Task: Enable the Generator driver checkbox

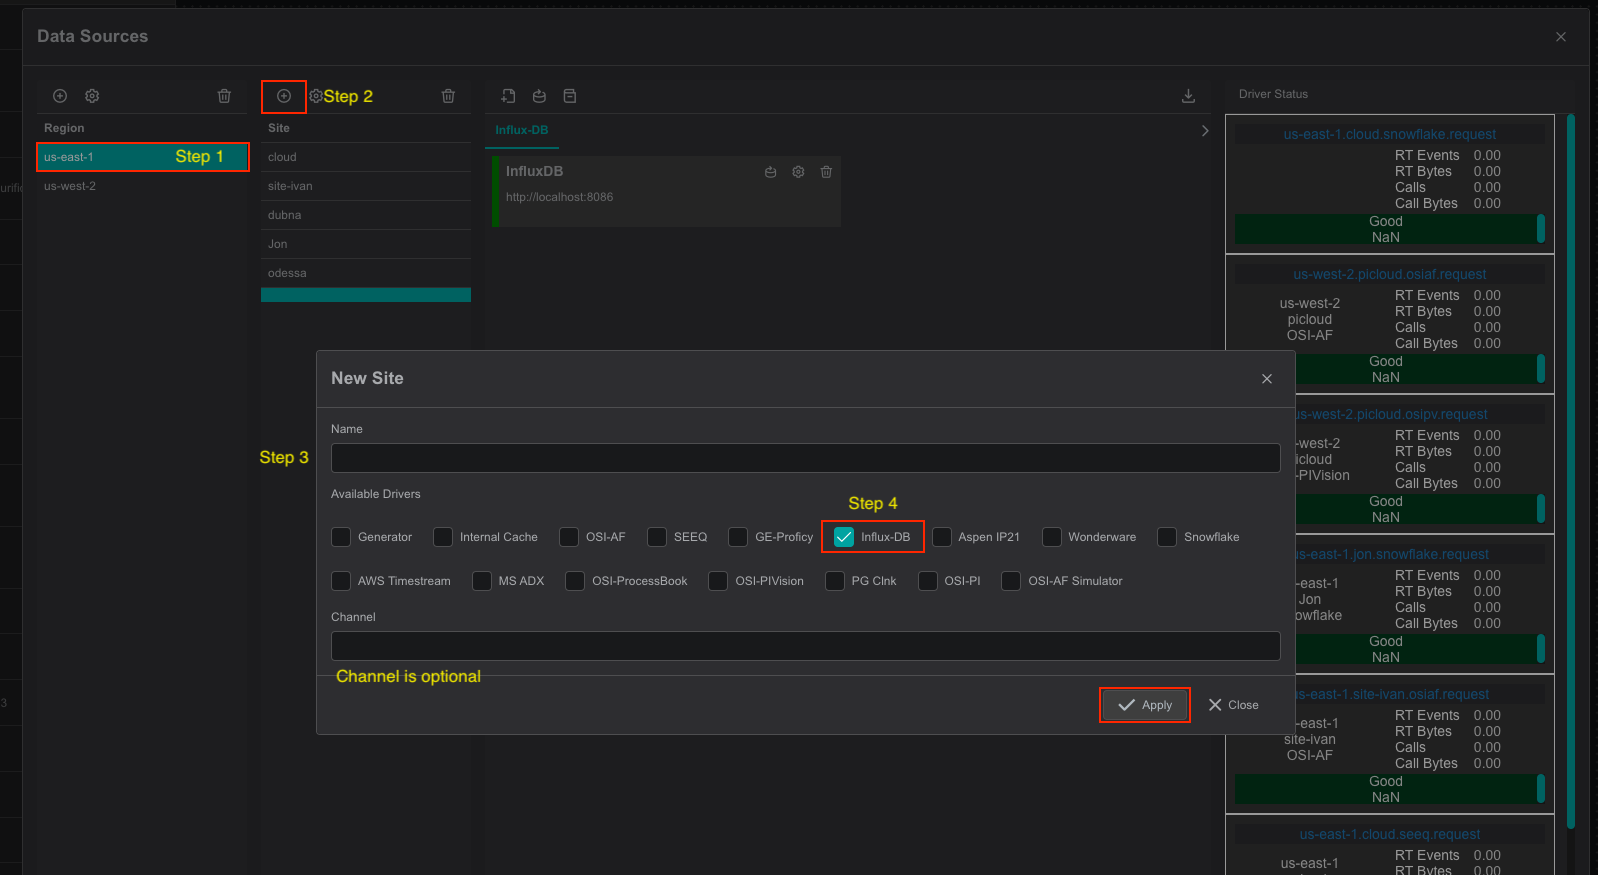Action: point(341,537)
